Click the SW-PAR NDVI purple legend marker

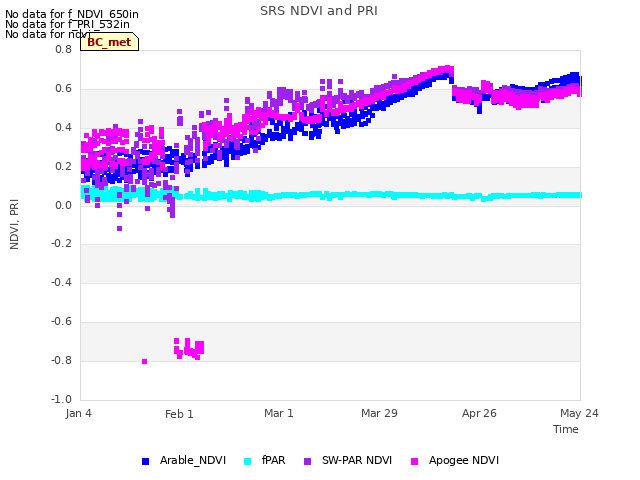pyautogui.click(x=307, y=461)
